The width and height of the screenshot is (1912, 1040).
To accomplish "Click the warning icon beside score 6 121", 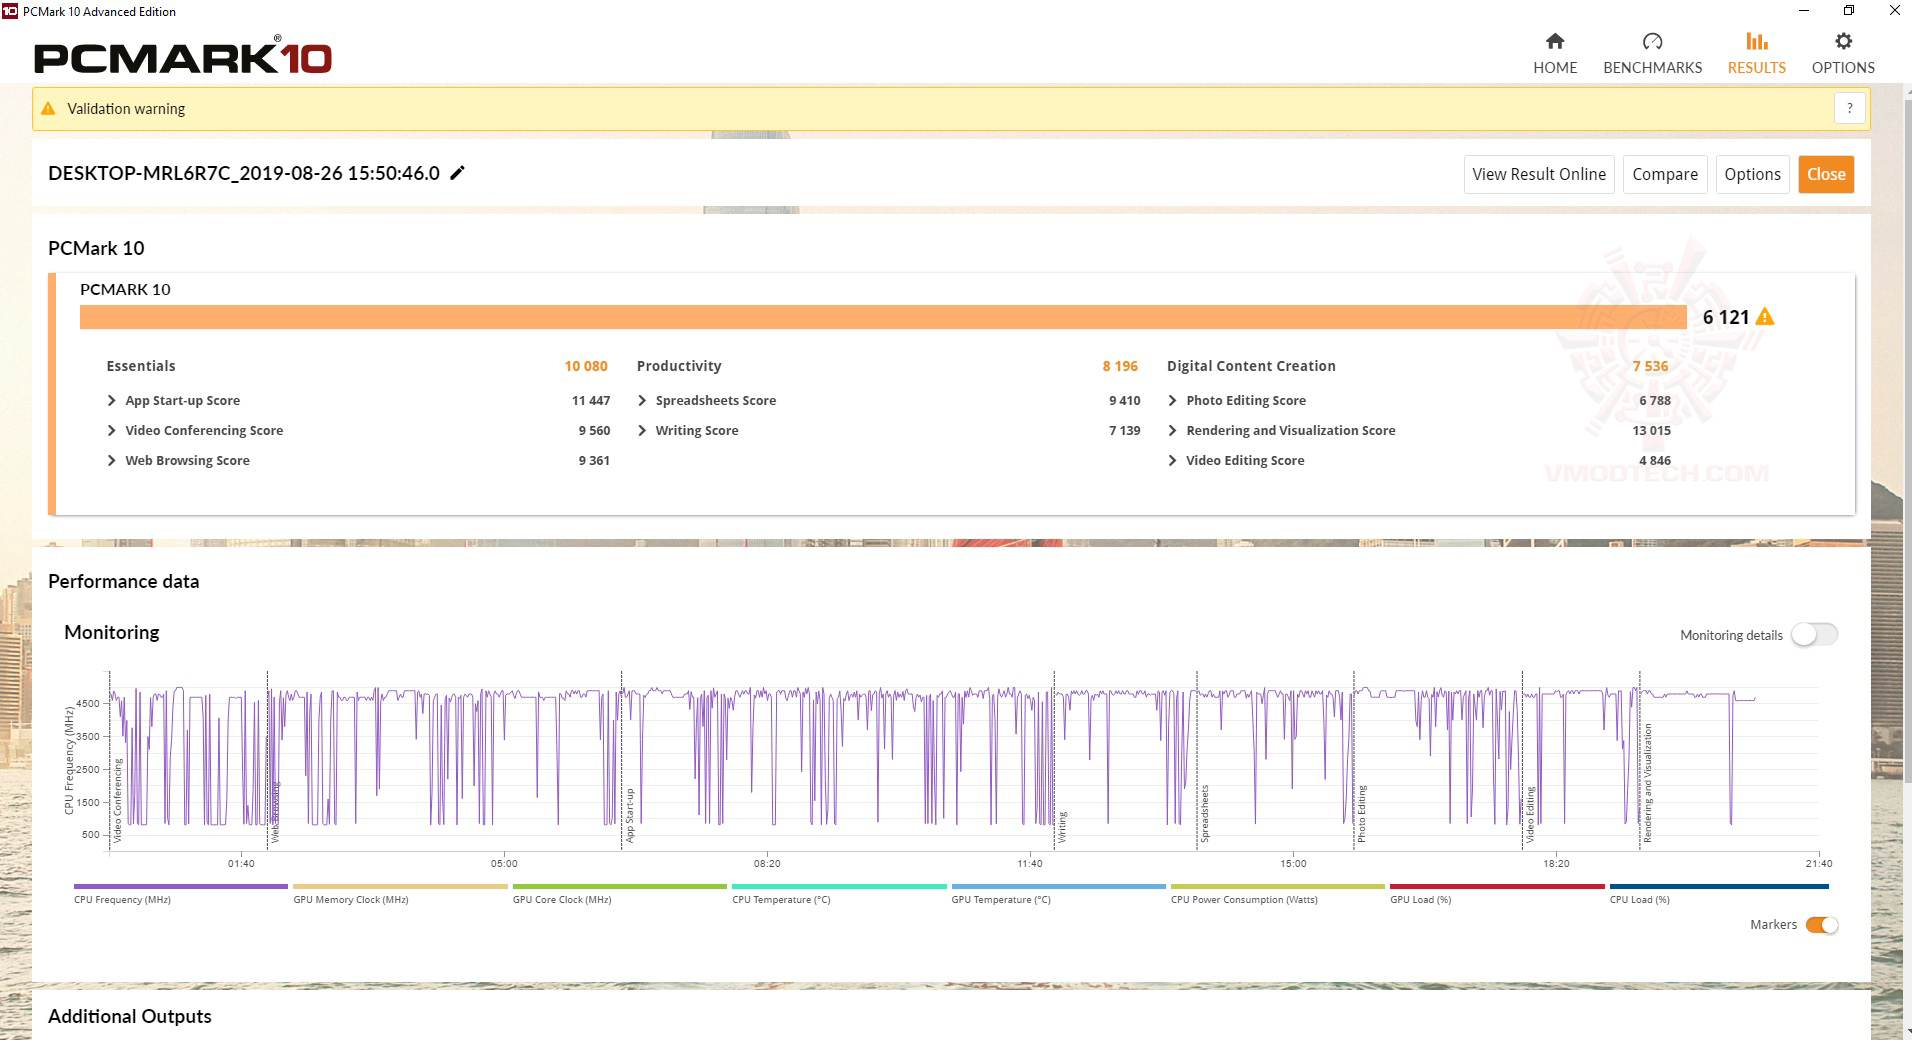I will (1765, 317).
